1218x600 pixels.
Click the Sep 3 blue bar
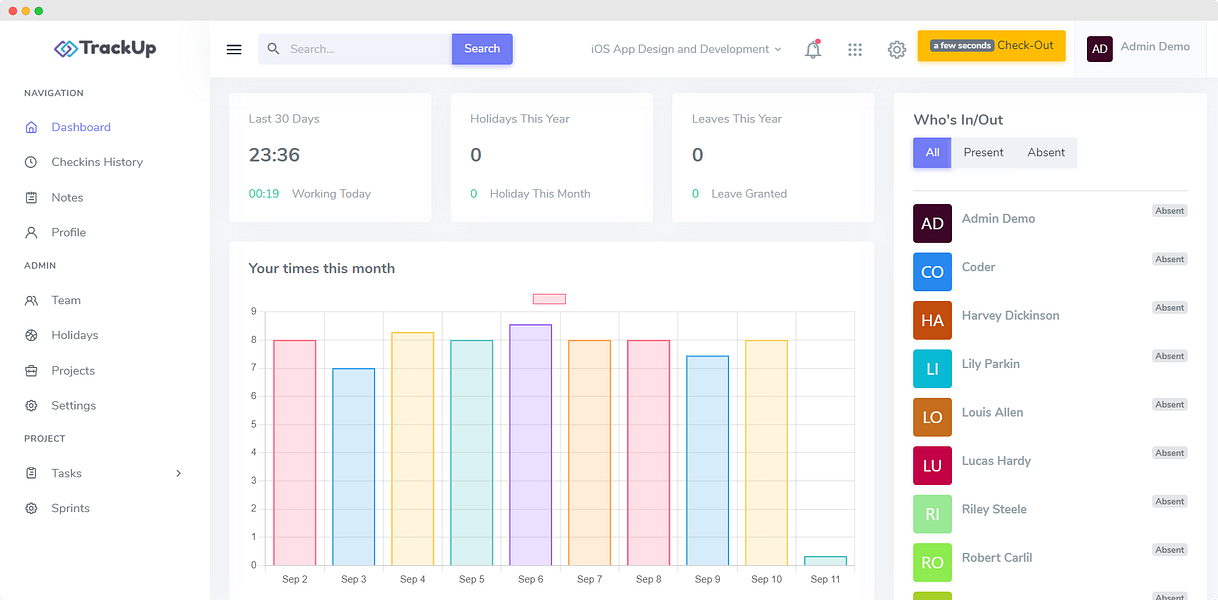(x=354, y=467)
